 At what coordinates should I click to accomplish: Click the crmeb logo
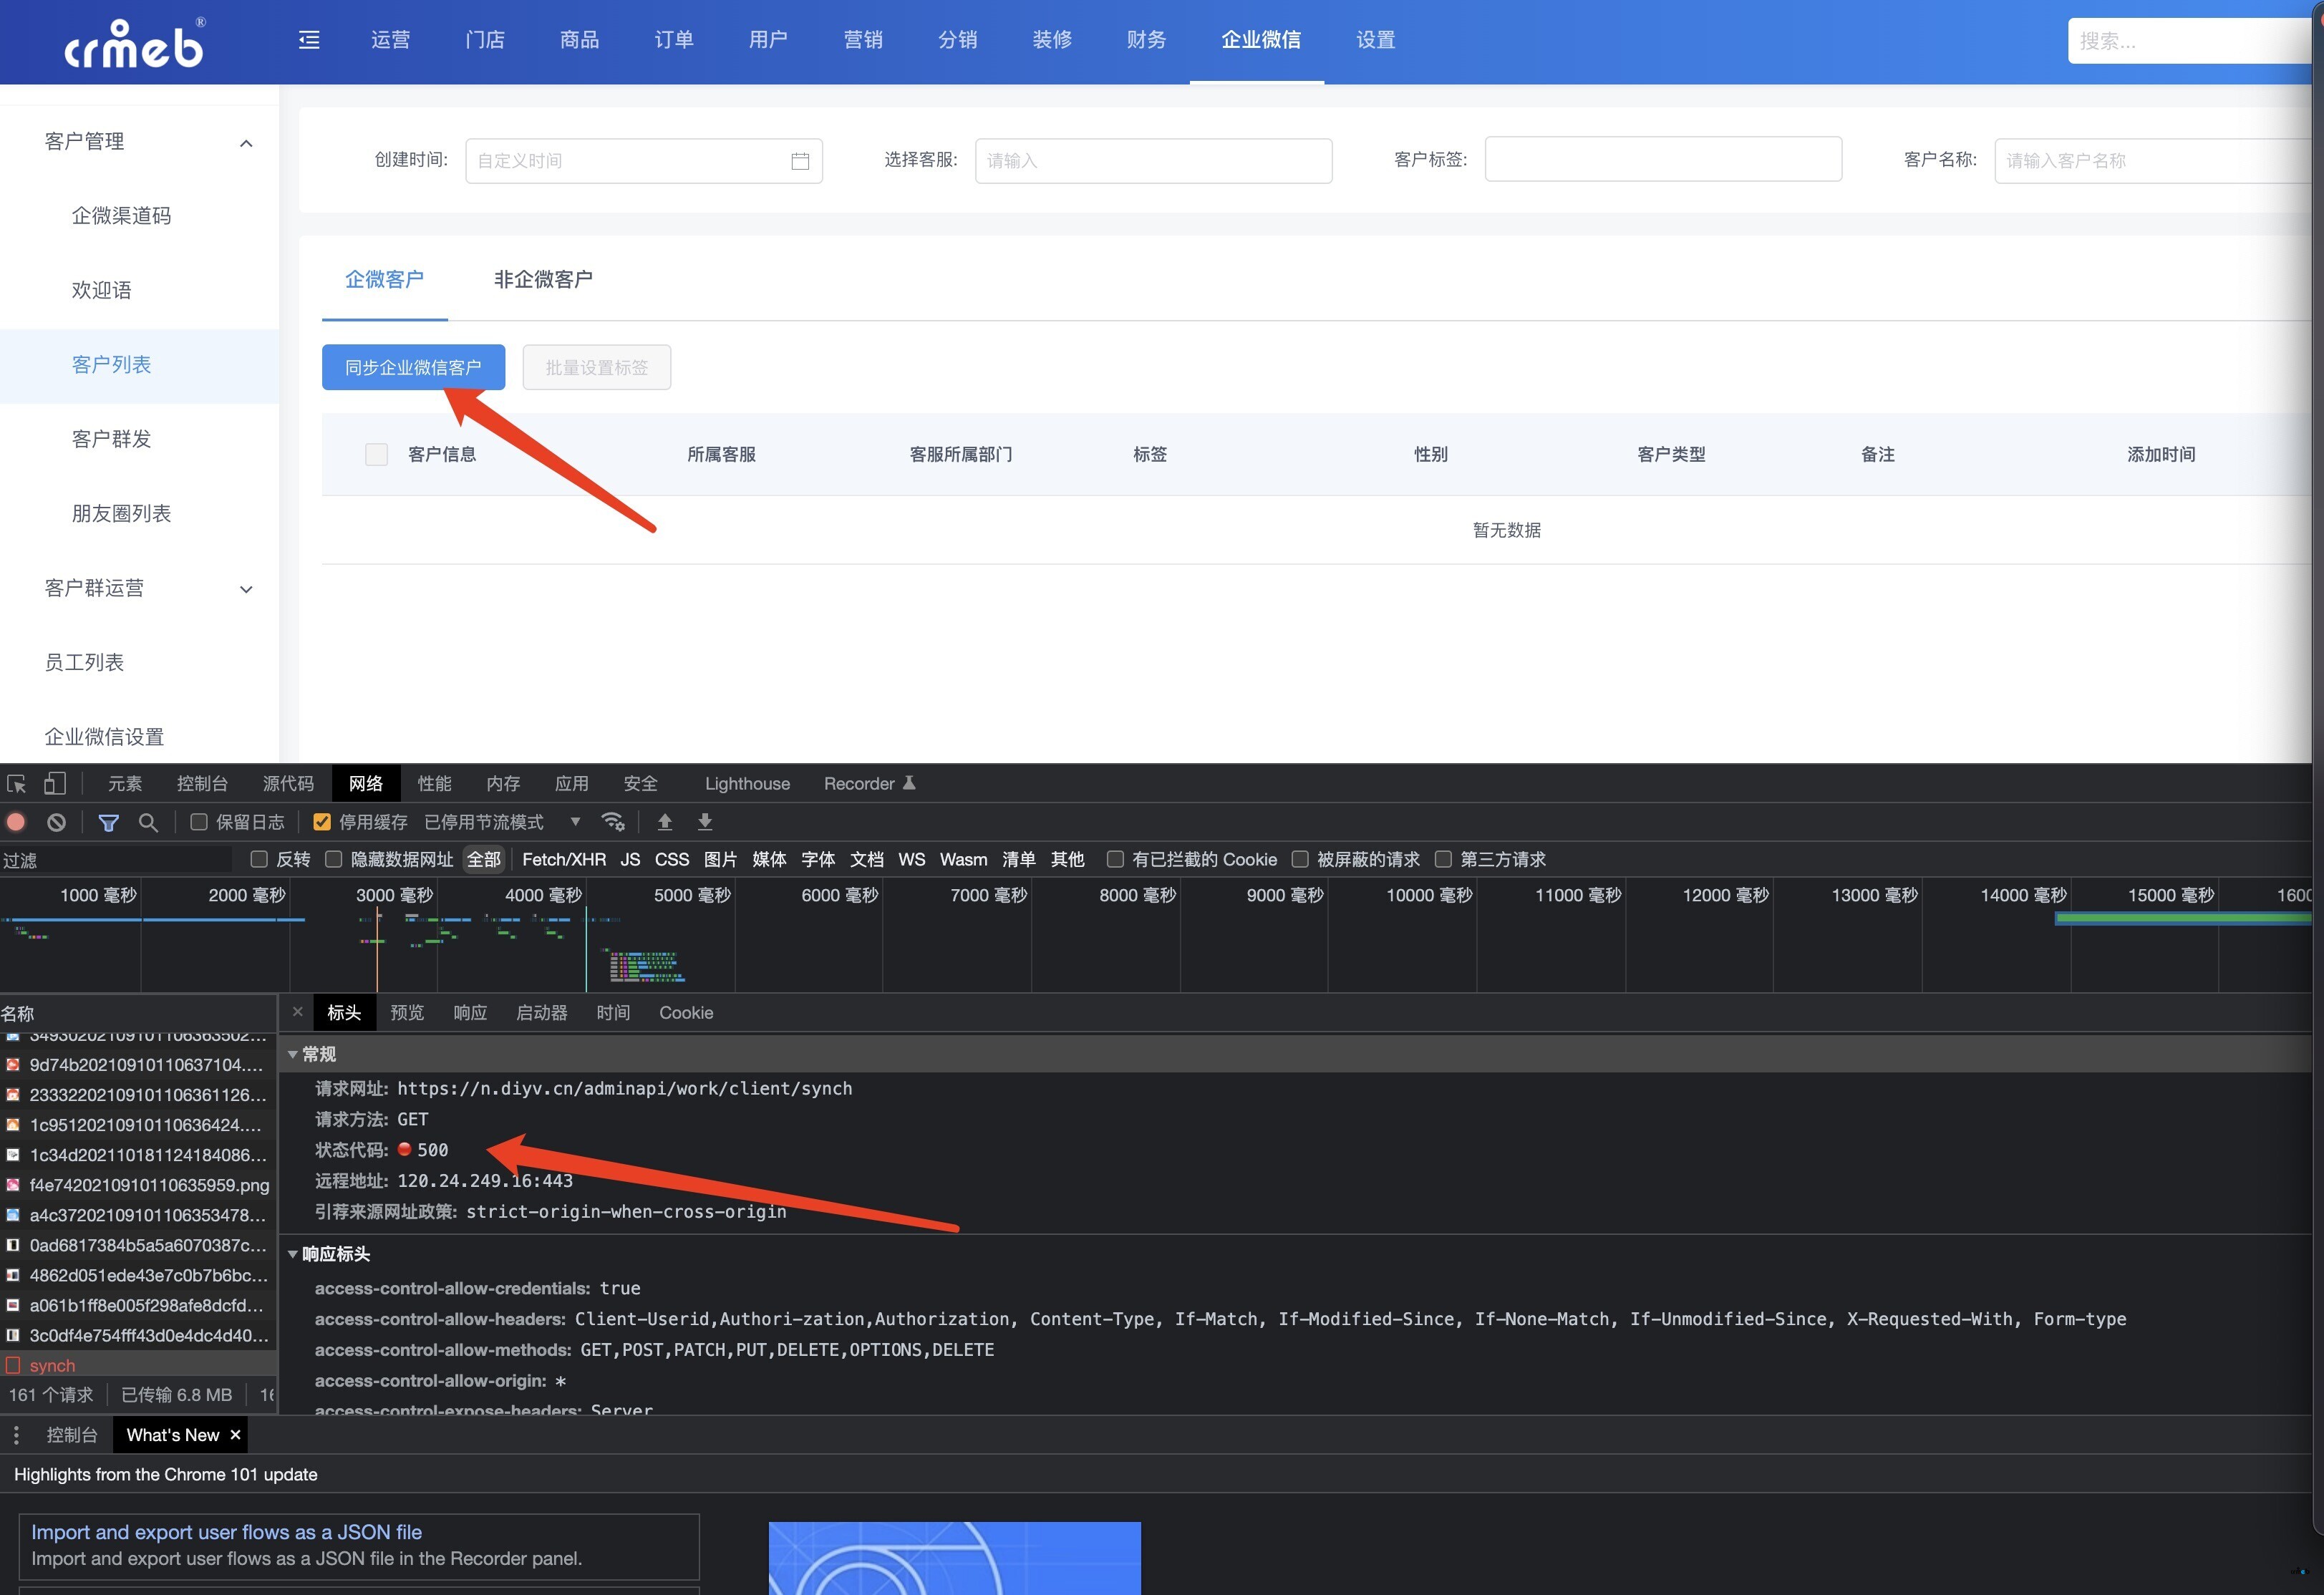tap(135, 43)
